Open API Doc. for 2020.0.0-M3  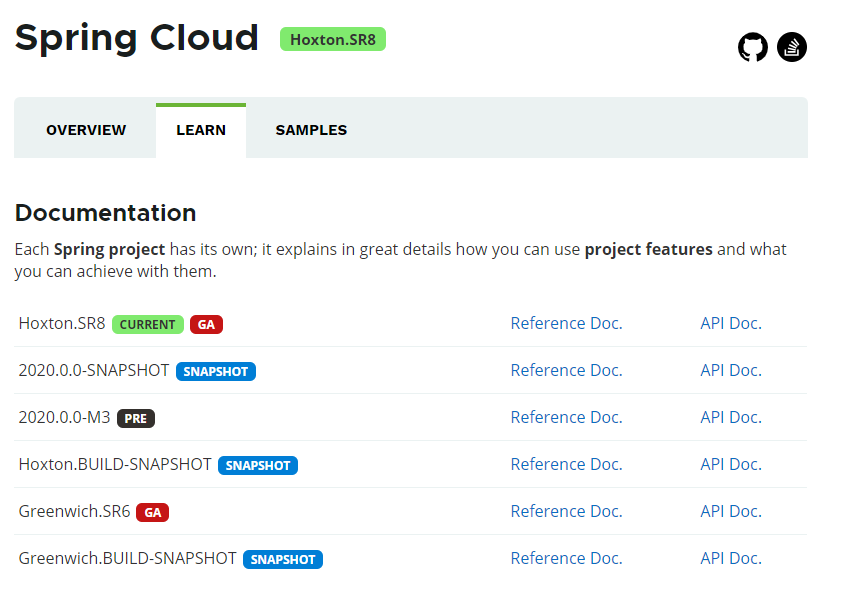tap(731, 417)
